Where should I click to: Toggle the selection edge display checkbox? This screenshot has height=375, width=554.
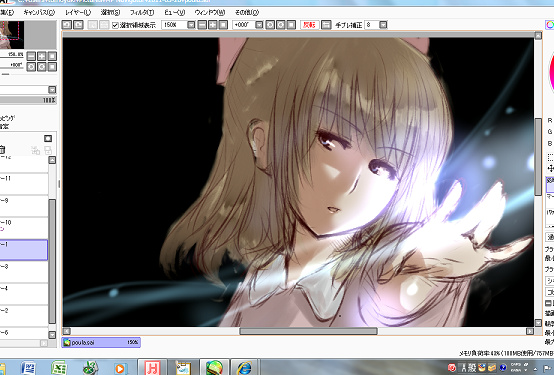pos(115,25)
